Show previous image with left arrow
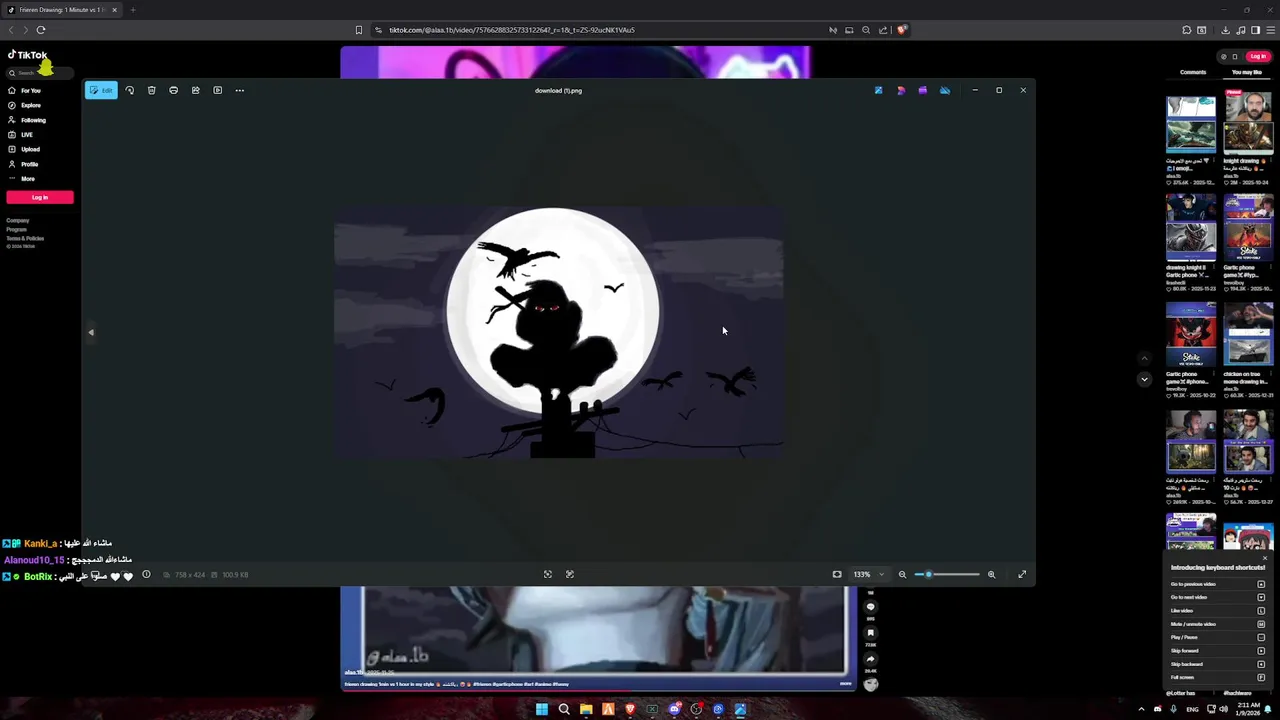 91,332
